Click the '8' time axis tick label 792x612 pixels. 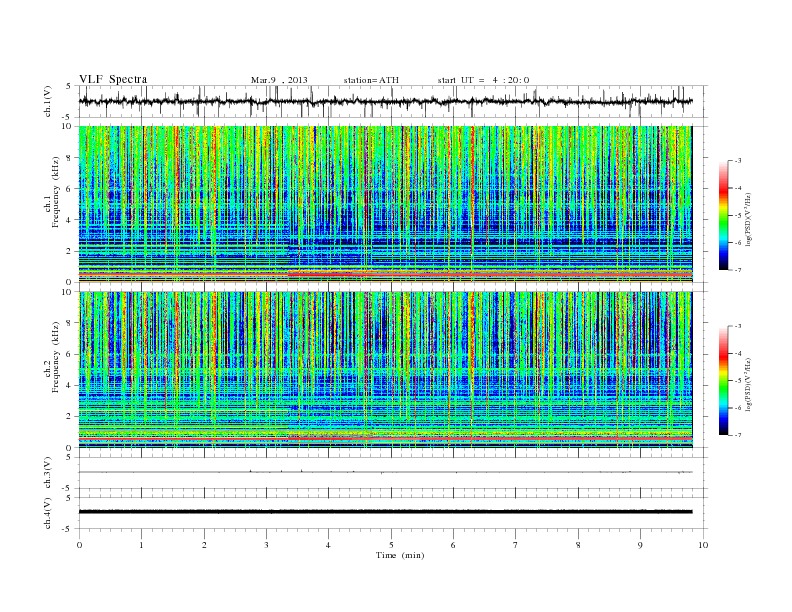[578, 545]
